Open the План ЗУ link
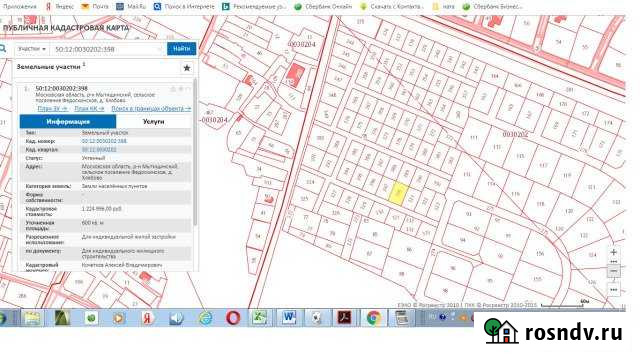This screenshot has width=640, height=360. pyautogui.click(x=53, y=109)
